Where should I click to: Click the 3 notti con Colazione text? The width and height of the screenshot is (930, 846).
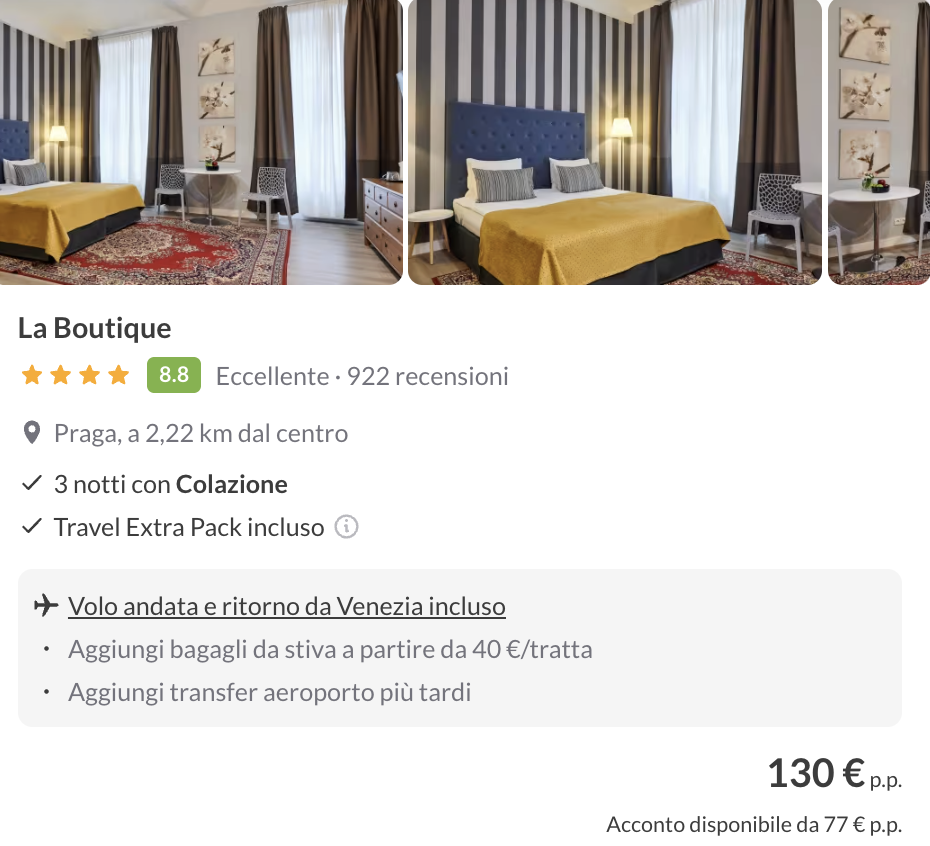171,485
